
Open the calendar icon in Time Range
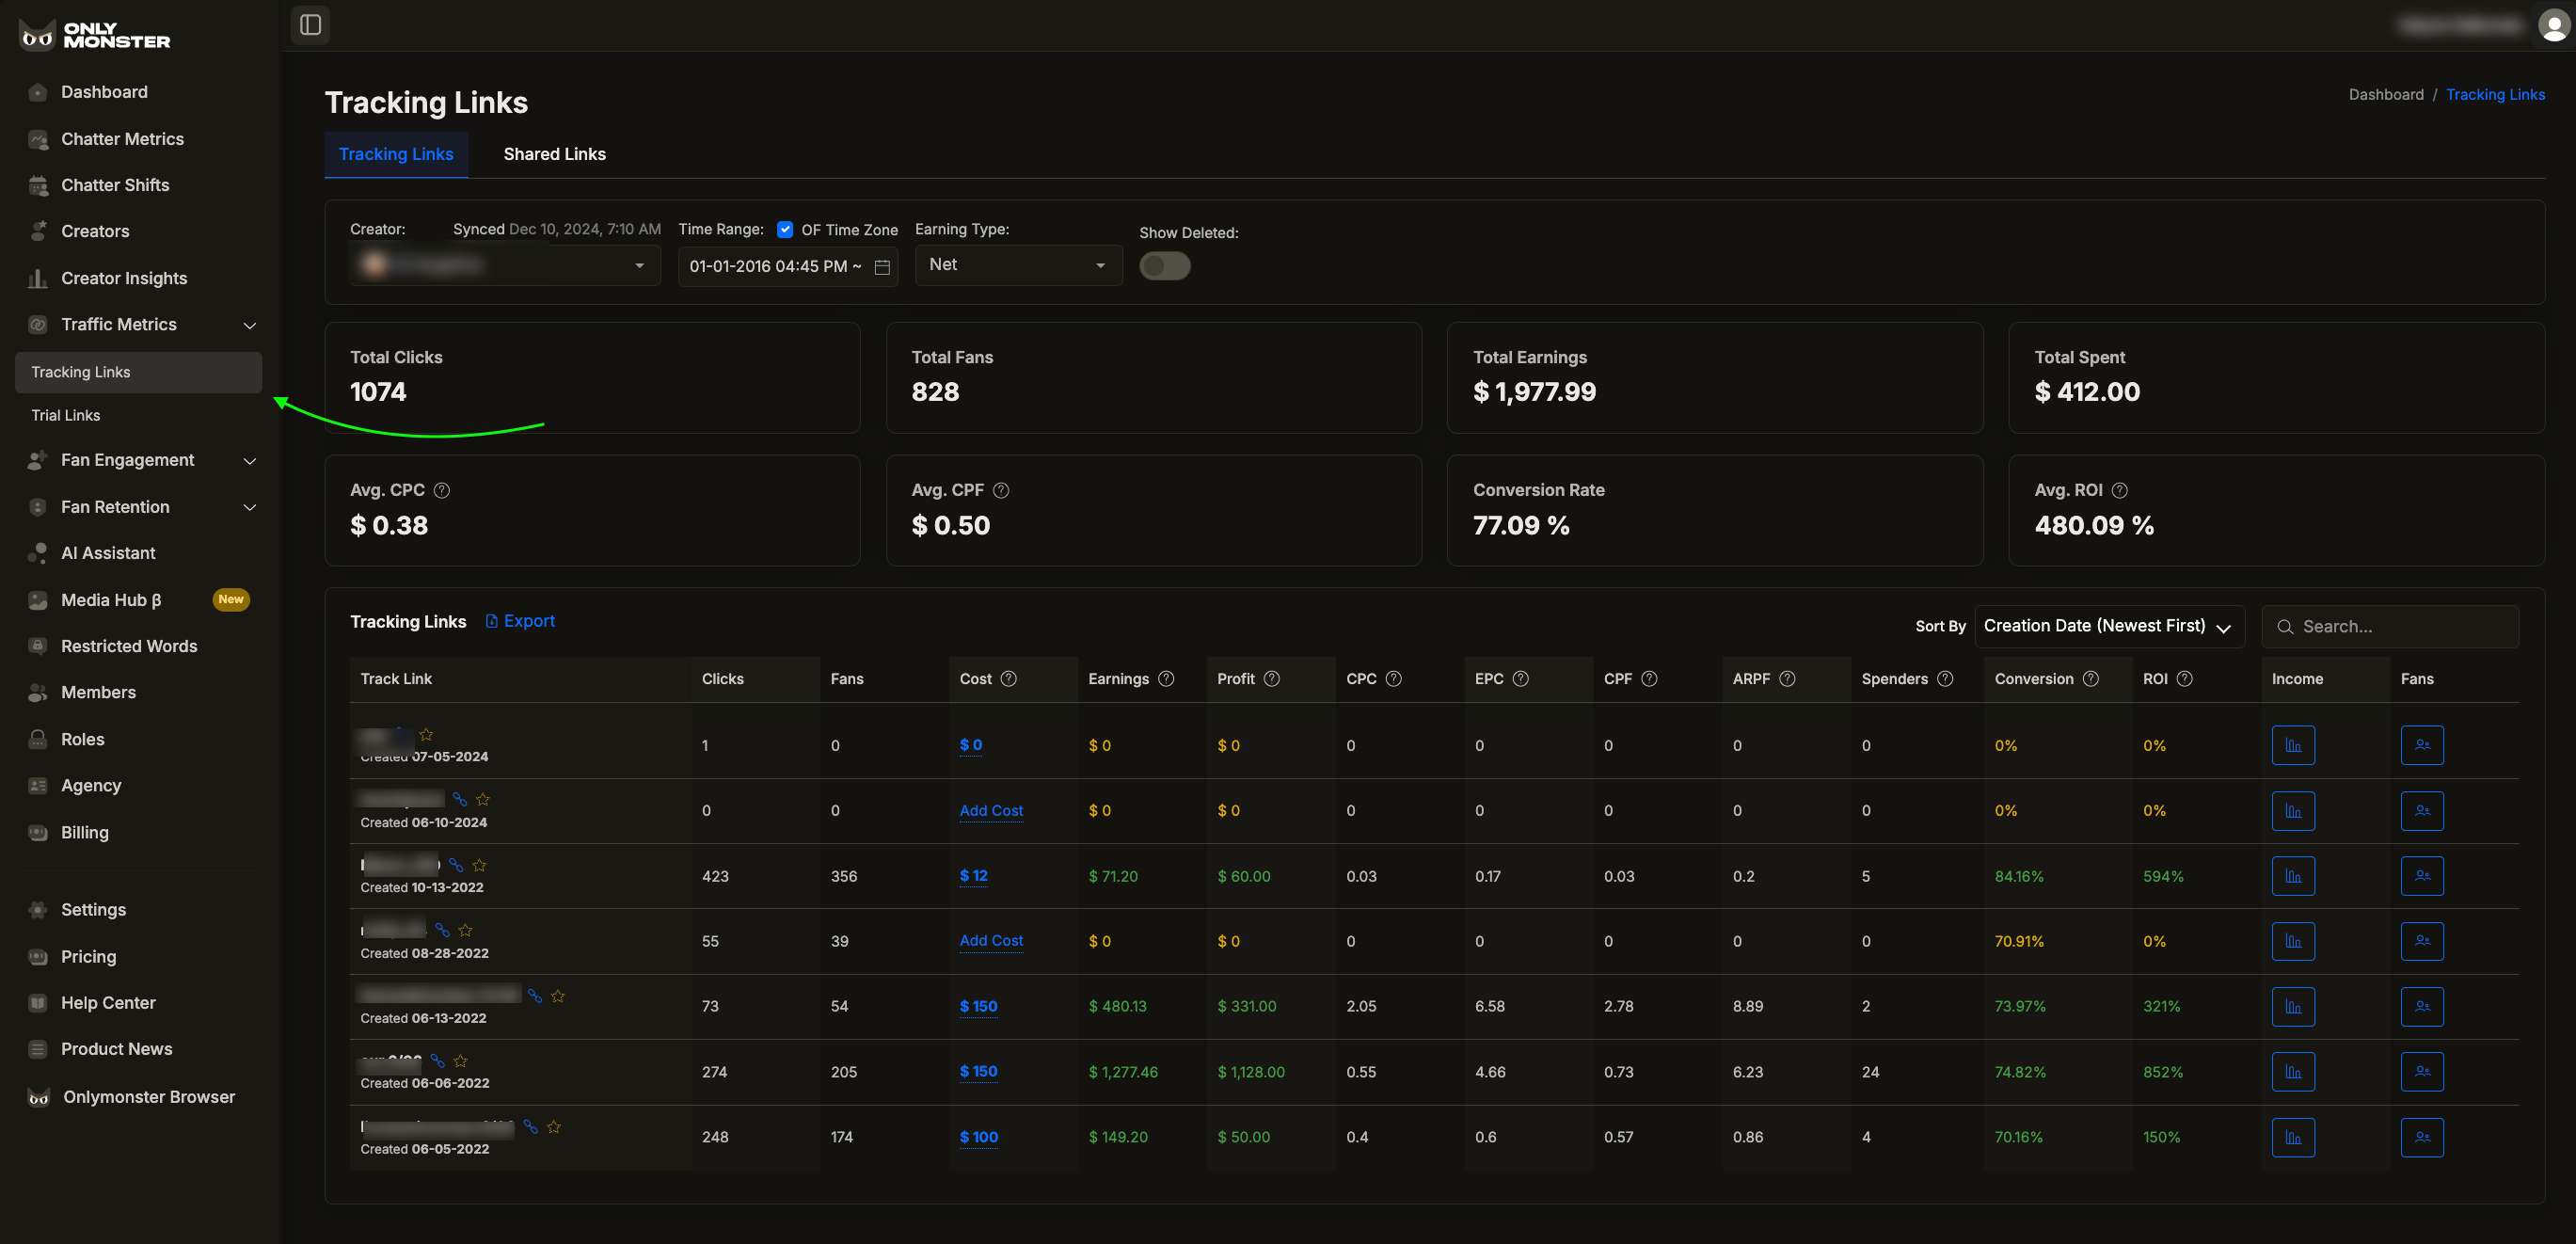tap(882, 267)
